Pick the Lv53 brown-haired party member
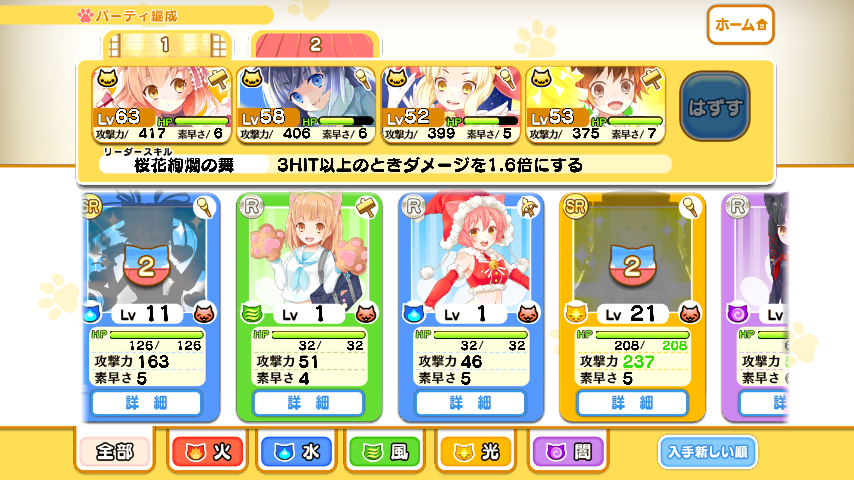This screenshot has height=480, width=854. tap(595, 105)
